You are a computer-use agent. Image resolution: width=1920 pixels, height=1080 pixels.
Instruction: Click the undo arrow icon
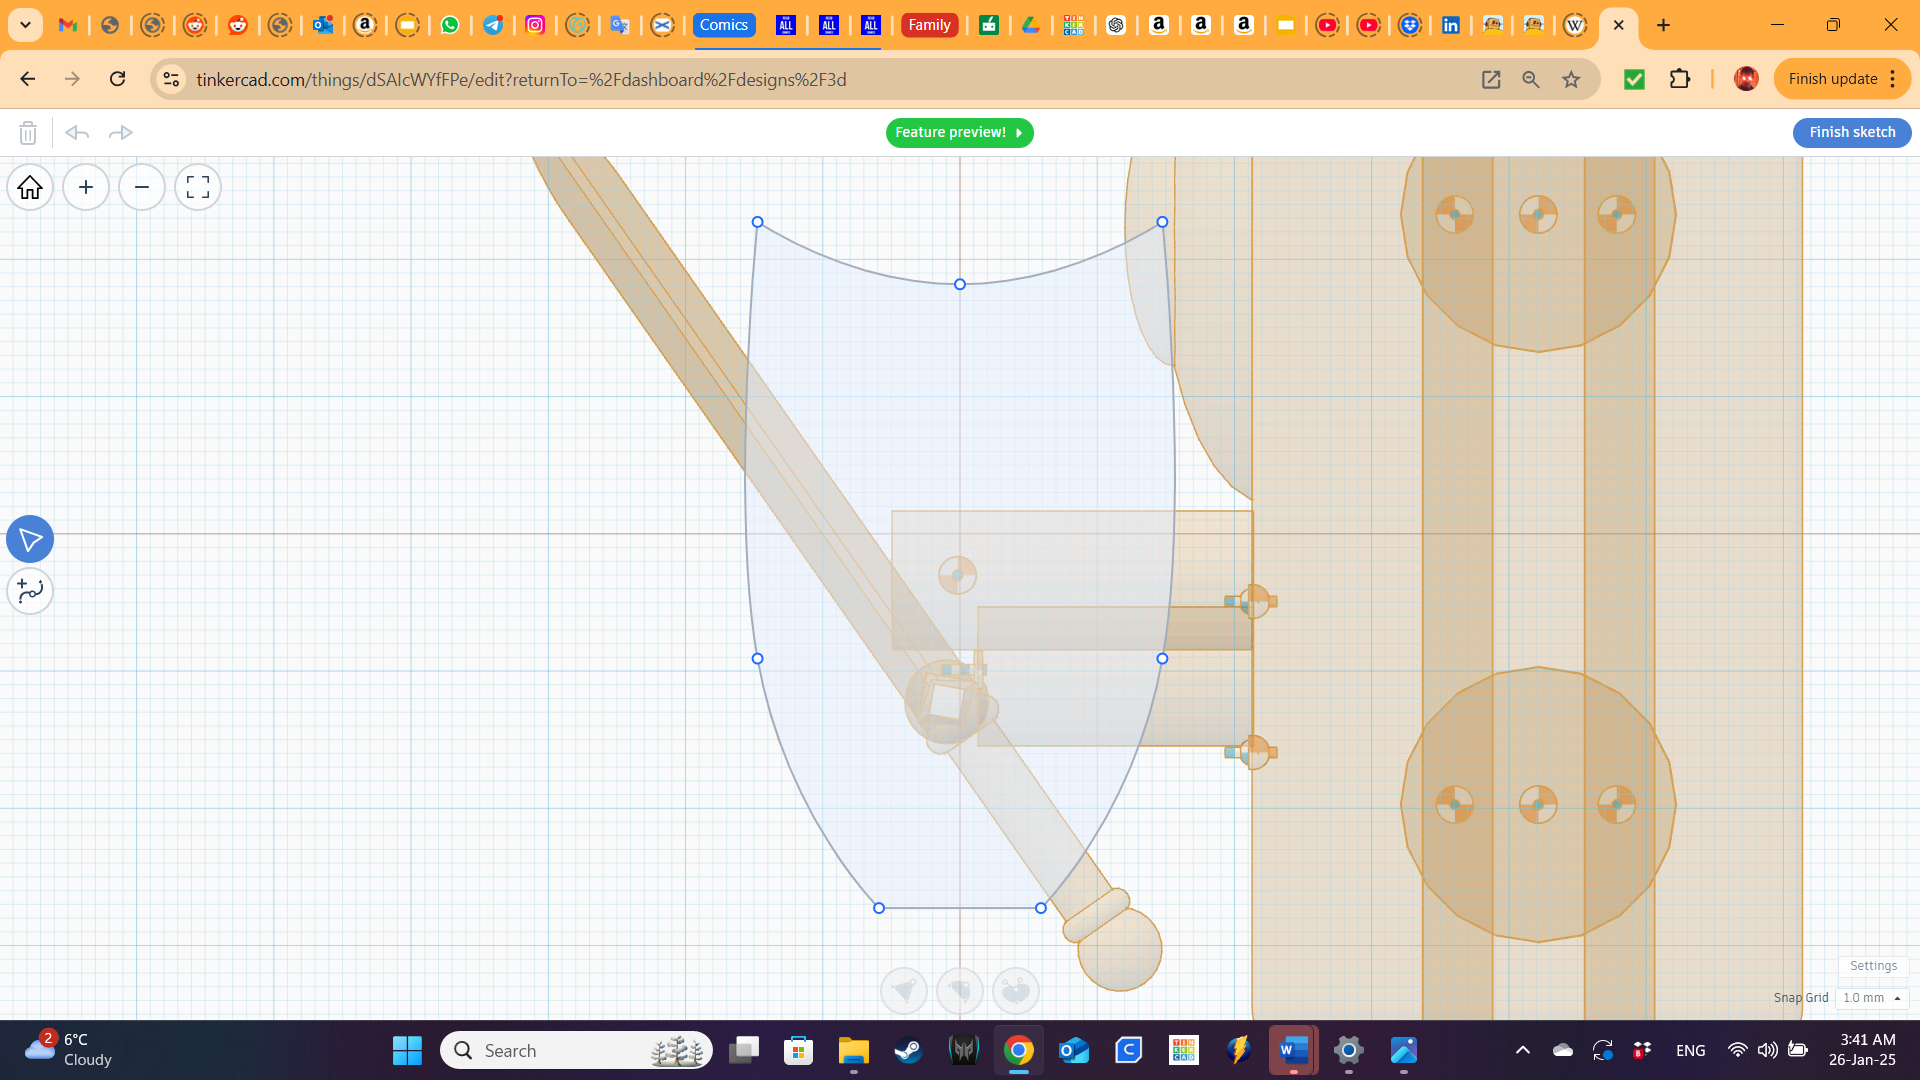[77, 132]
